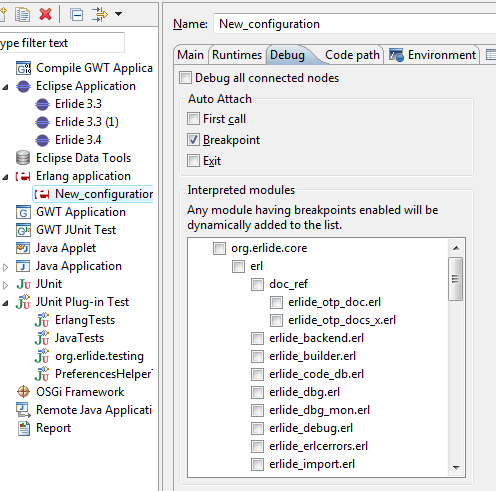Check the First call checkbox
496x491 pixels.
(193, 119)
